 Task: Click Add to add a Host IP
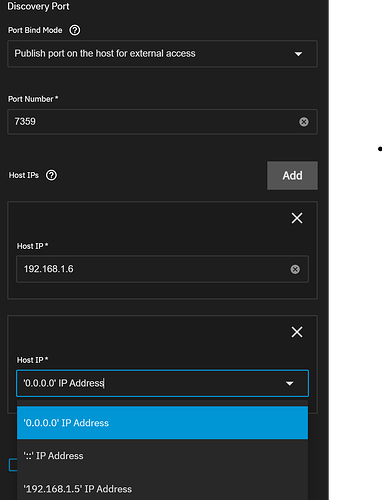pos(292,176)
